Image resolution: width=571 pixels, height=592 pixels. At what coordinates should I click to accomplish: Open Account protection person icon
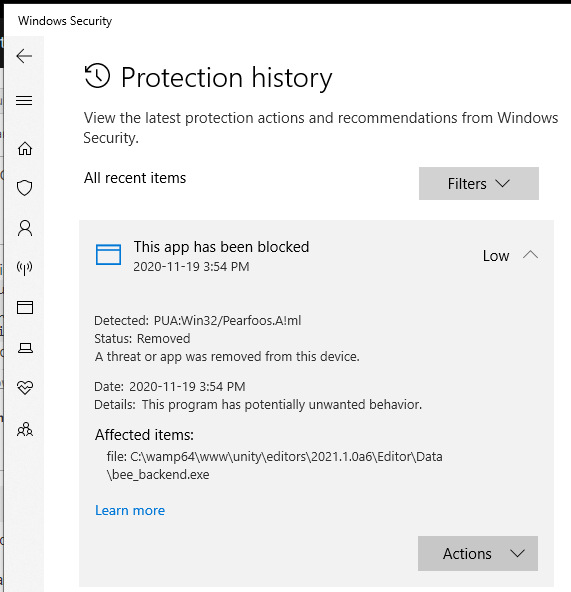pyautogui.click(x=25, y=228)
